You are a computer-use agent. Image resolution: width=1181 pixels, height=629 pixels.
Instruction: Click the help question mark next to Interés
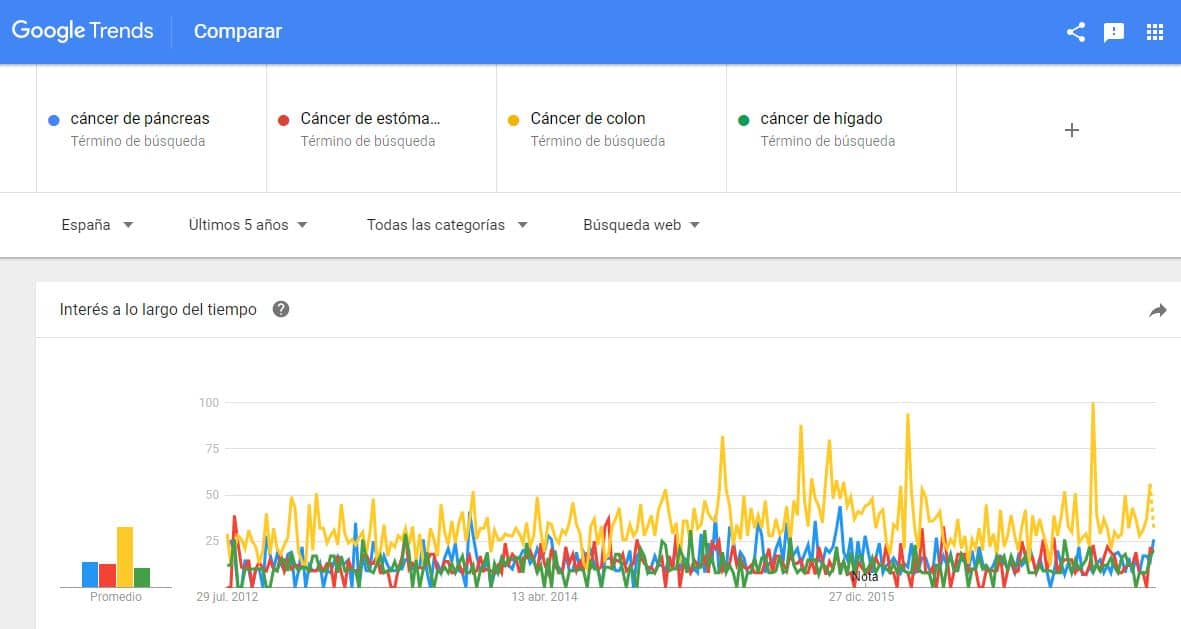click(x=281, y=309)
